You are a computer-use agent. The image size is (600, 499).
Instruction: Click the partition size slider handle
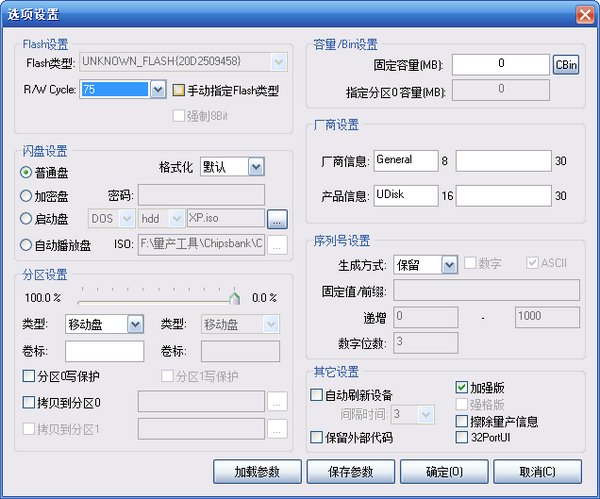pos(235,297)
